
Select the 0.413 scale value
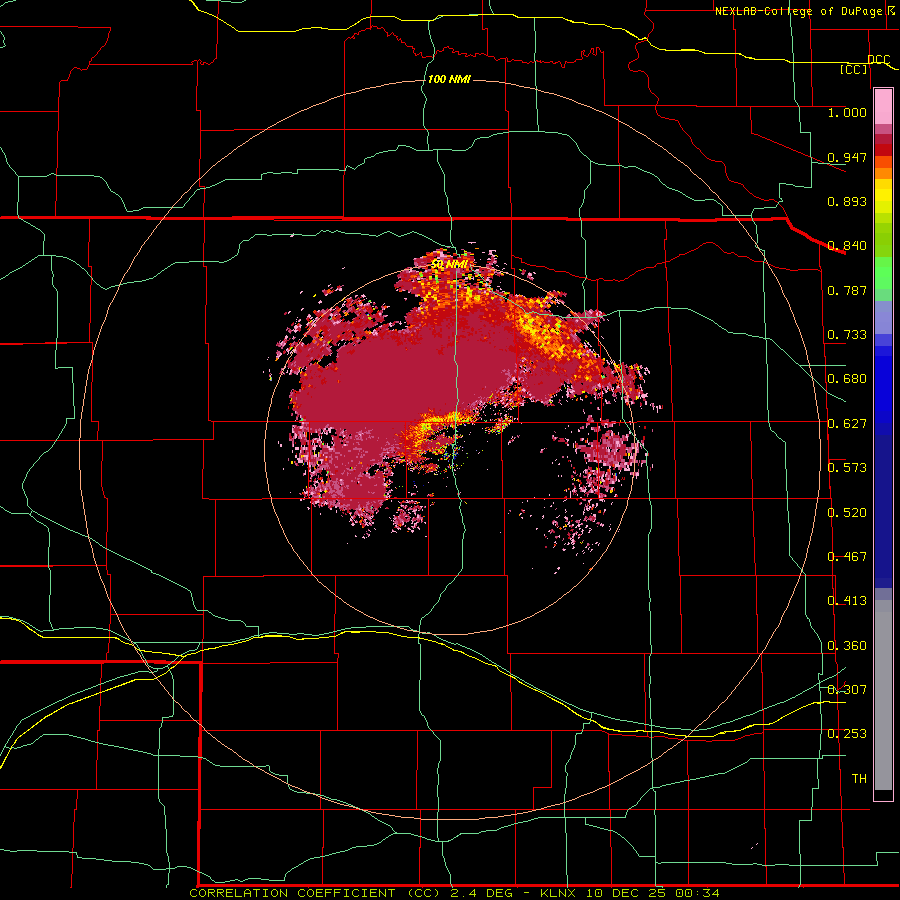[847, 601]
